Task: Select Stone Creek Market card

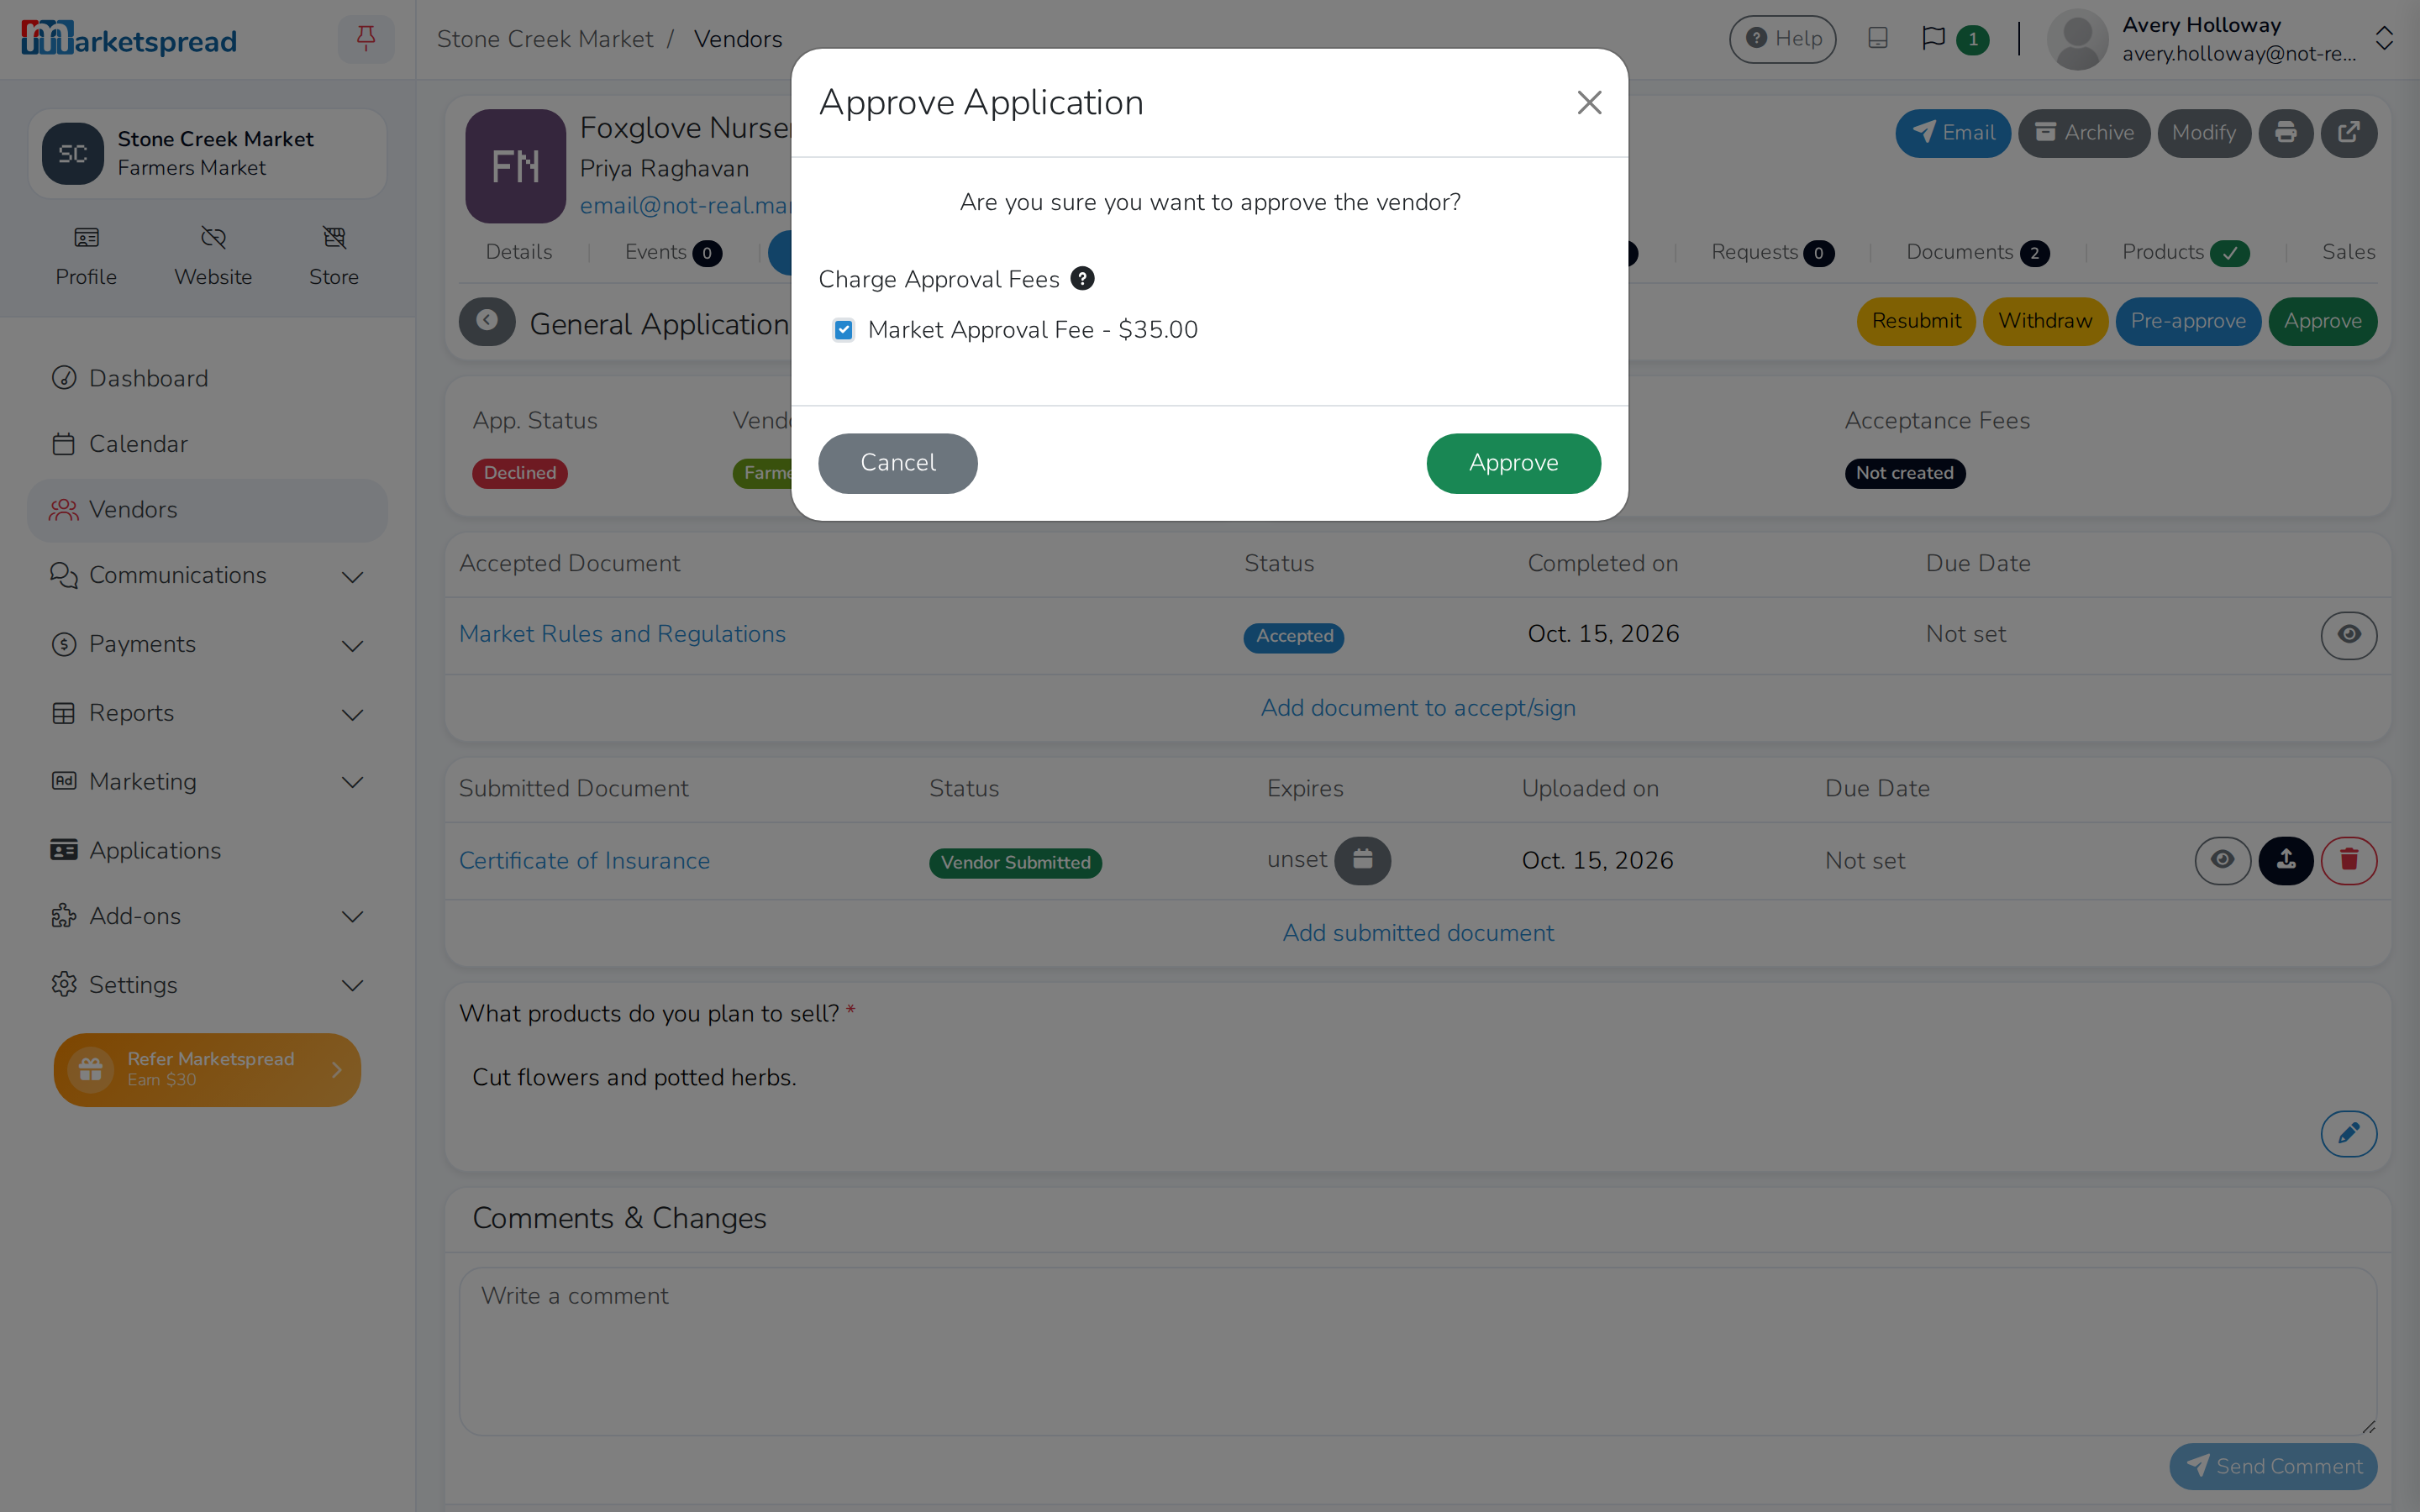Action: [x=207, y=153]
